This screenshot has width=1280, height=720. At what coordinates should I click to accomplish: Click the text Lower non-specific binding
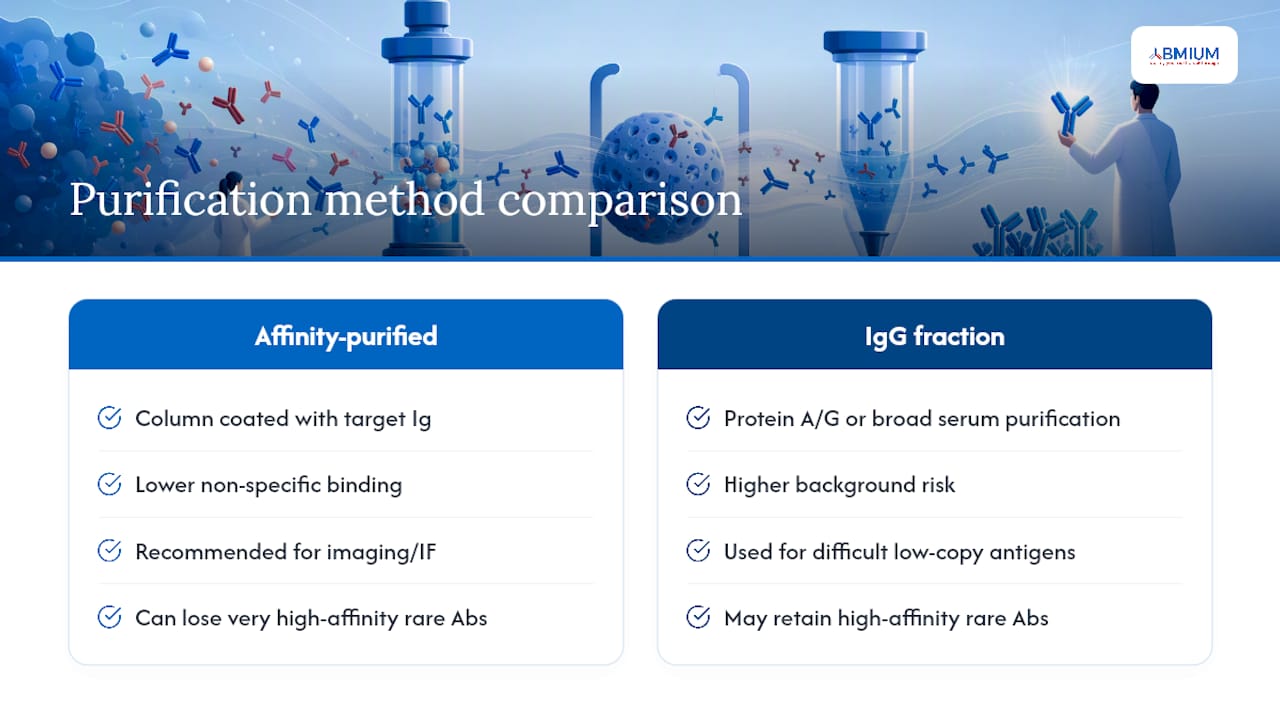tap(268, 485)
